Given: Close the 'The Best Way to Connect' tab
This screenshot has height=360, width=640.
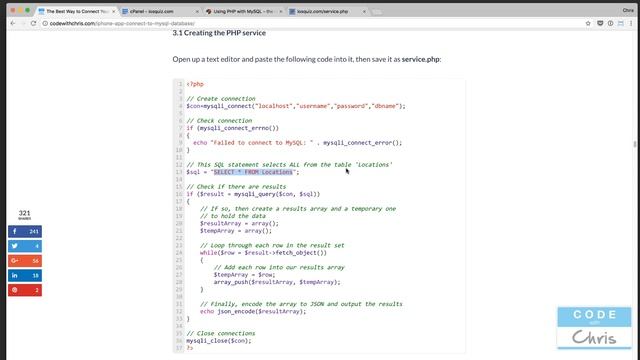Looking at the screenshot, I should (113, 11).
